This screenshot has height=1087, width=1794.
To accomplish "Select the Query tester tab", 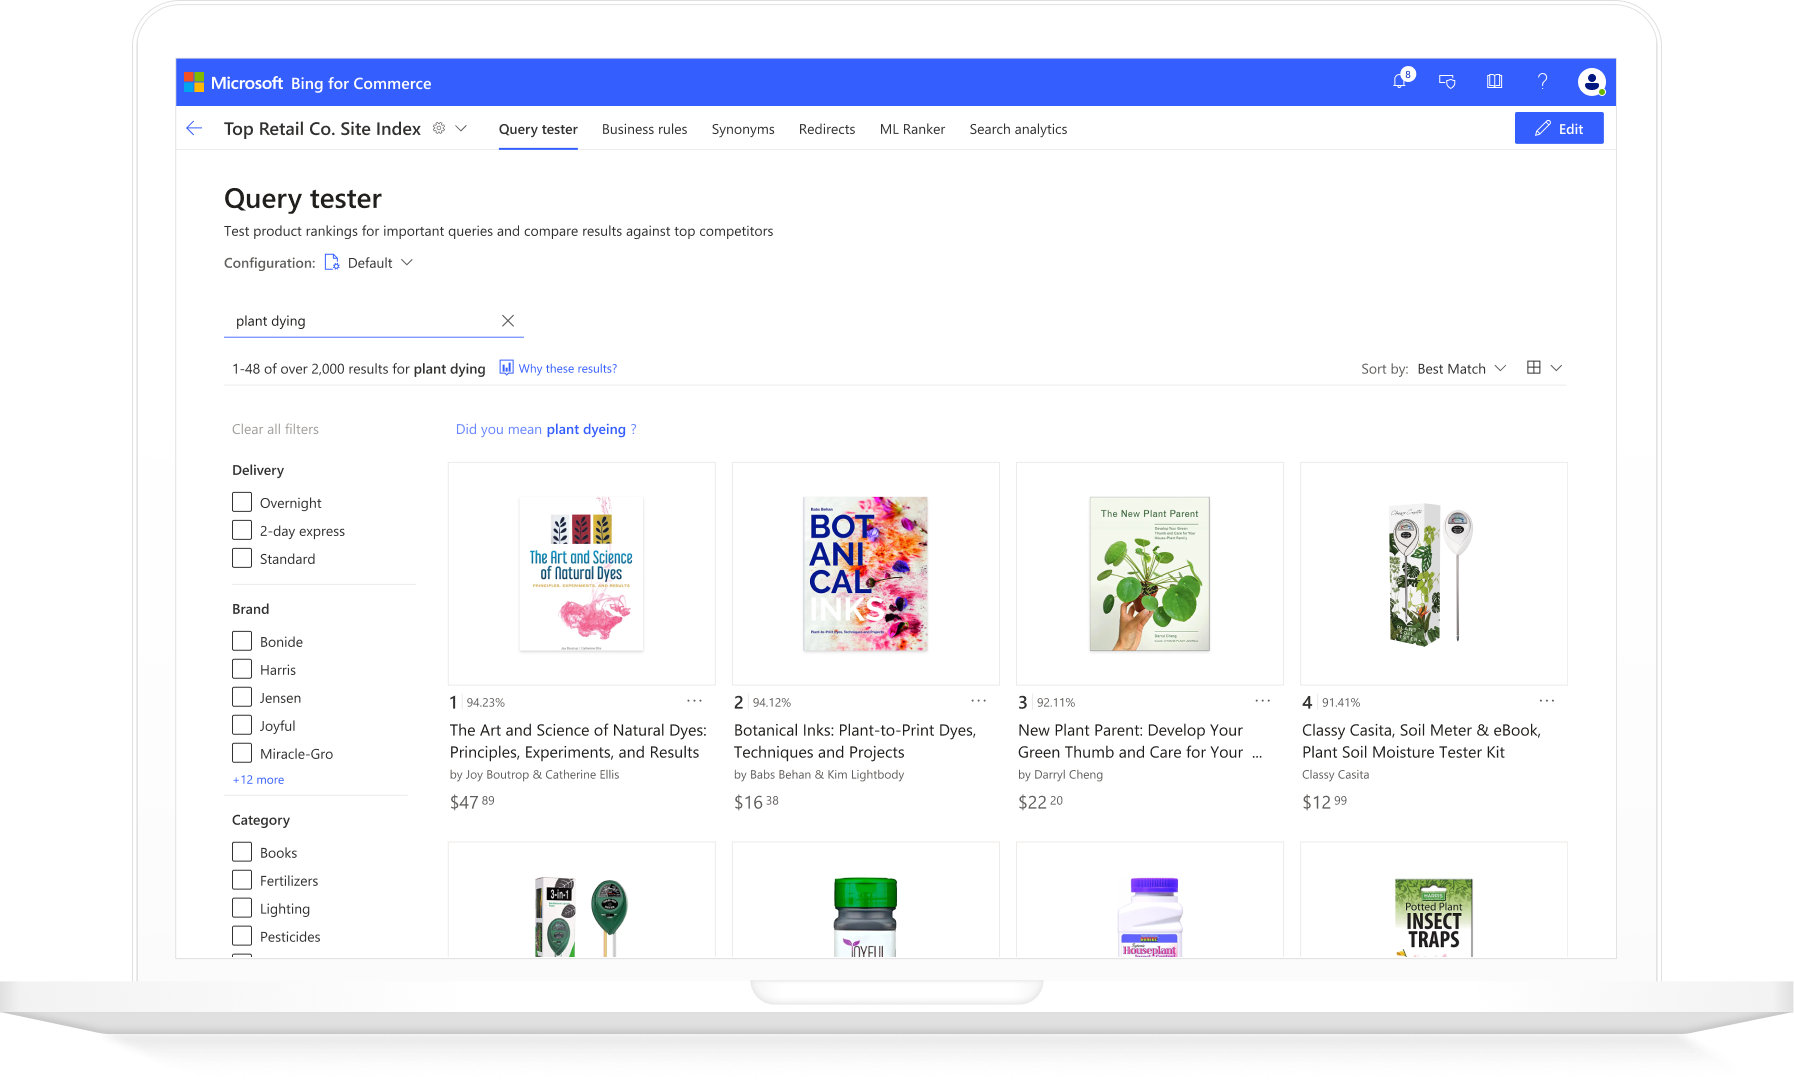I will tap(538, 129).
